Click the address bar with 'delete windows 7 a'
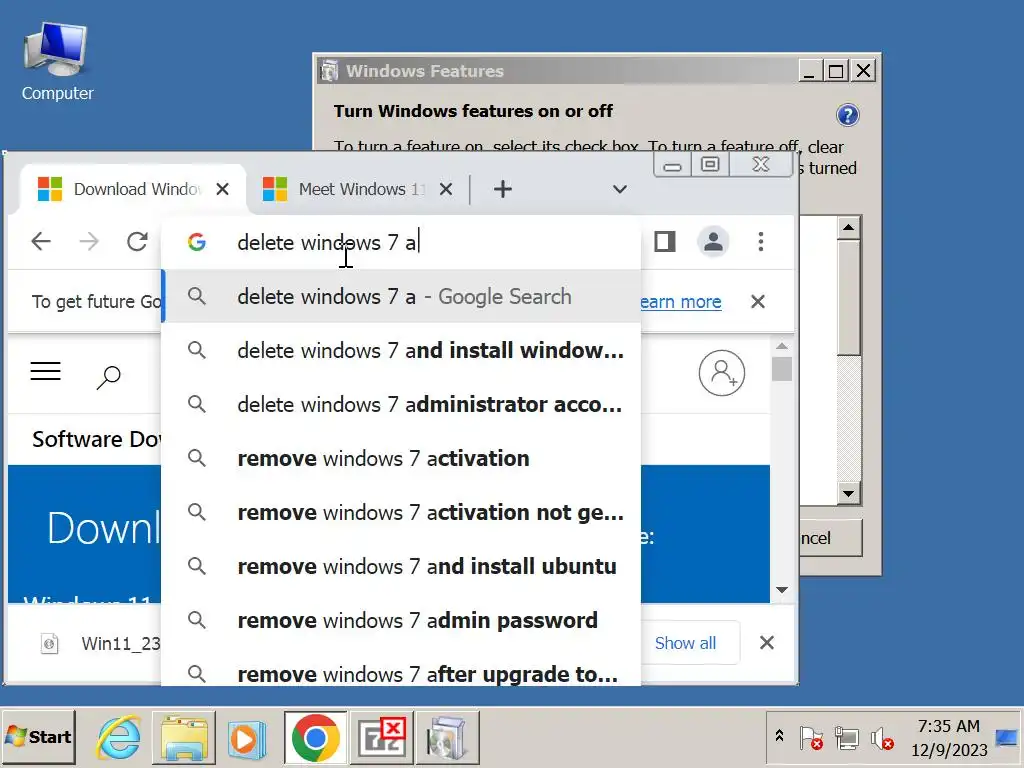 pyautogui.click(x=401, y=242)
